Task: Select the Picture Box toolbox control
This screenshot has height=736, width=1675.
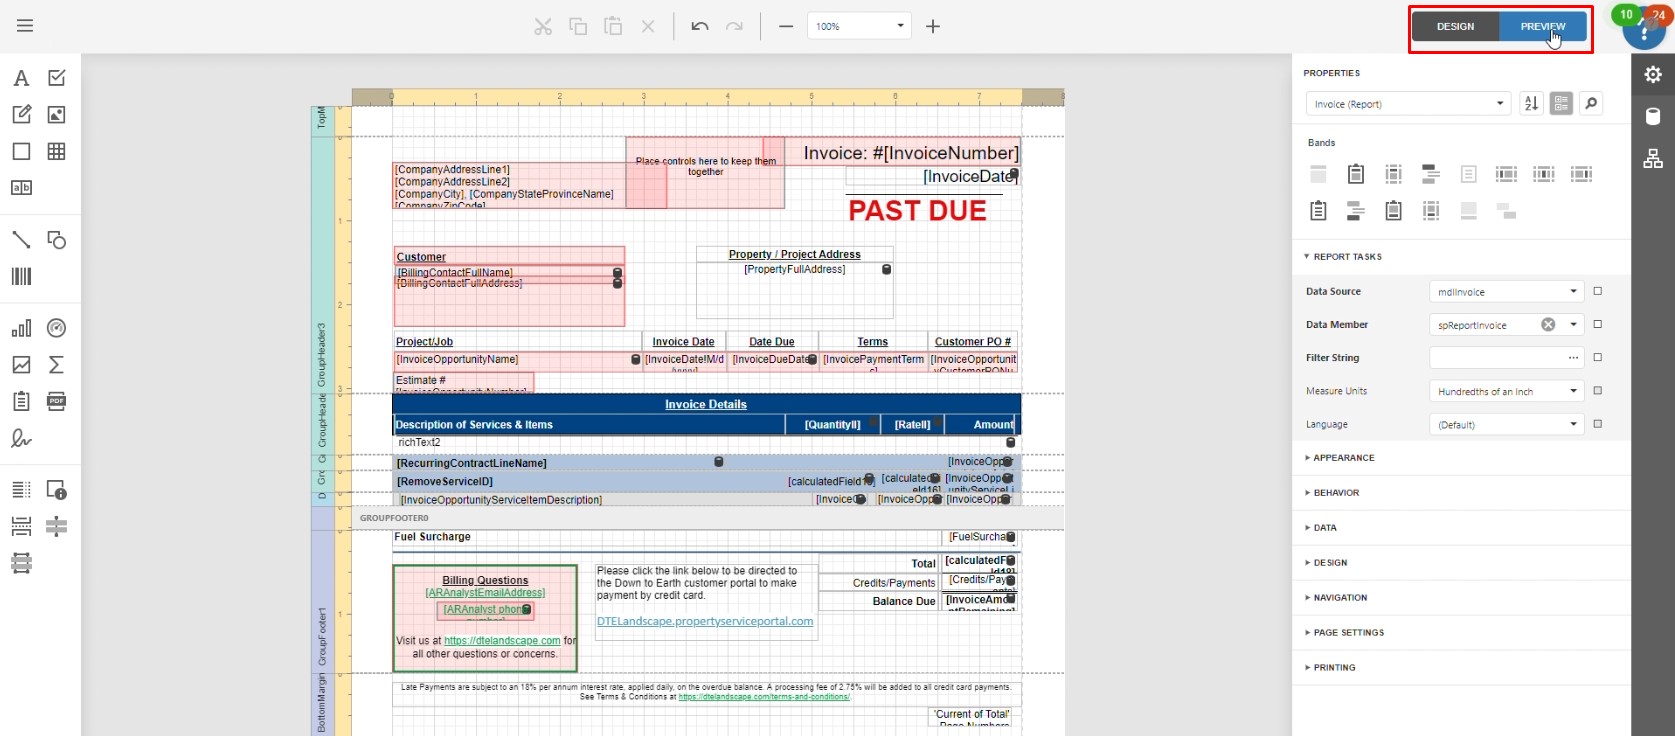Action: point(57,115)
